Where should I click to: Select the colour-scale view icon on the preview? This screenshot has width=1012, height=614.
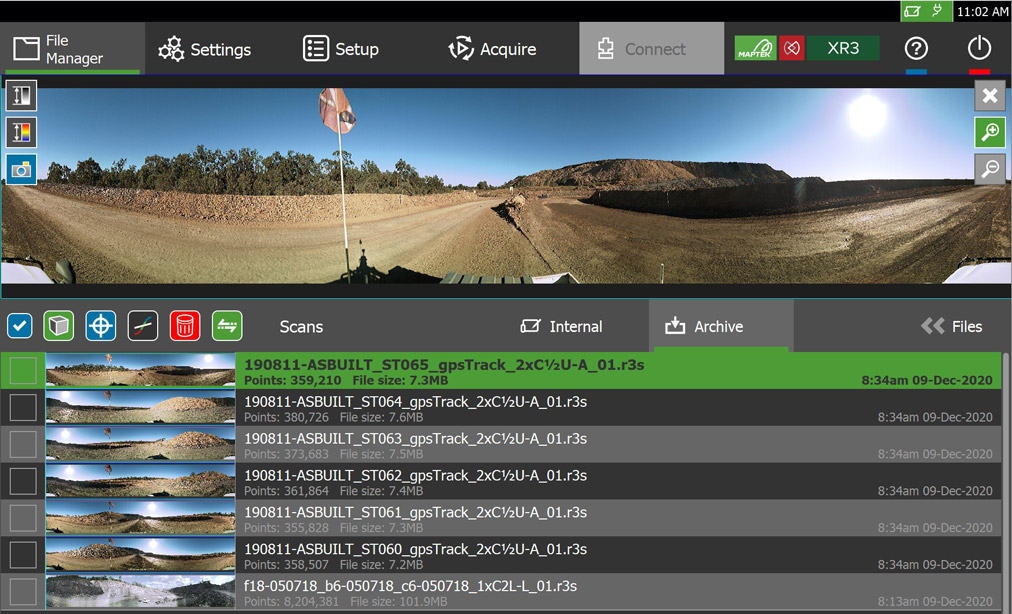(21, 132)
